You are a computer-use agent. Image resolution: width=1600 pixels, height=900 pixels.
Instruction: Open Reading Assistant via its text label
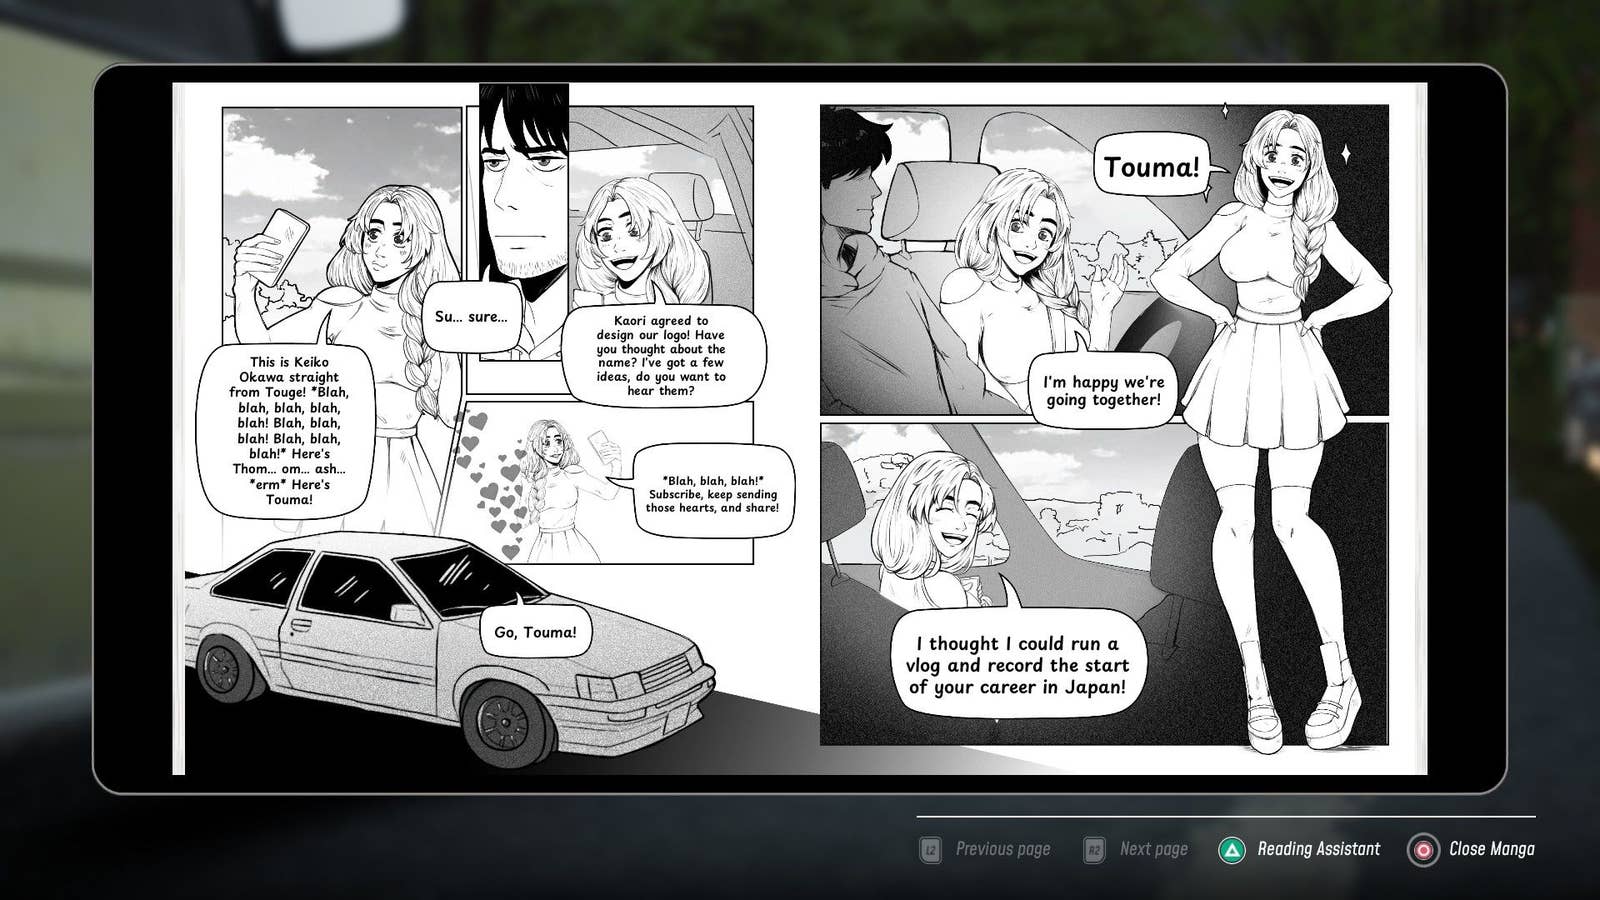(1318, 849)
